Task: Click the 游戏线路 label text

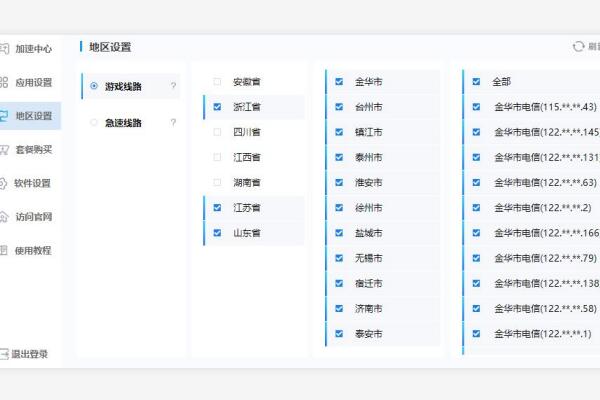Action: 123,87
